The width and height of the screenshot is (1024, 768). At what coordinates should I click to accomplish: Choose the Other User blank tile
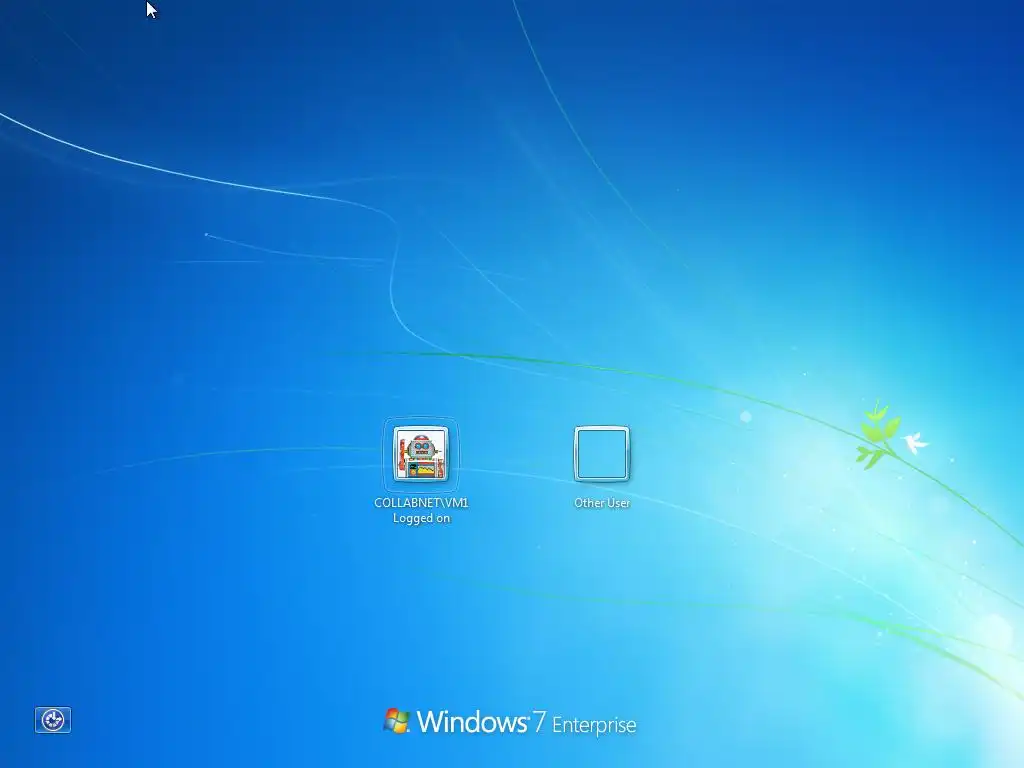click(x=601, y=453)
